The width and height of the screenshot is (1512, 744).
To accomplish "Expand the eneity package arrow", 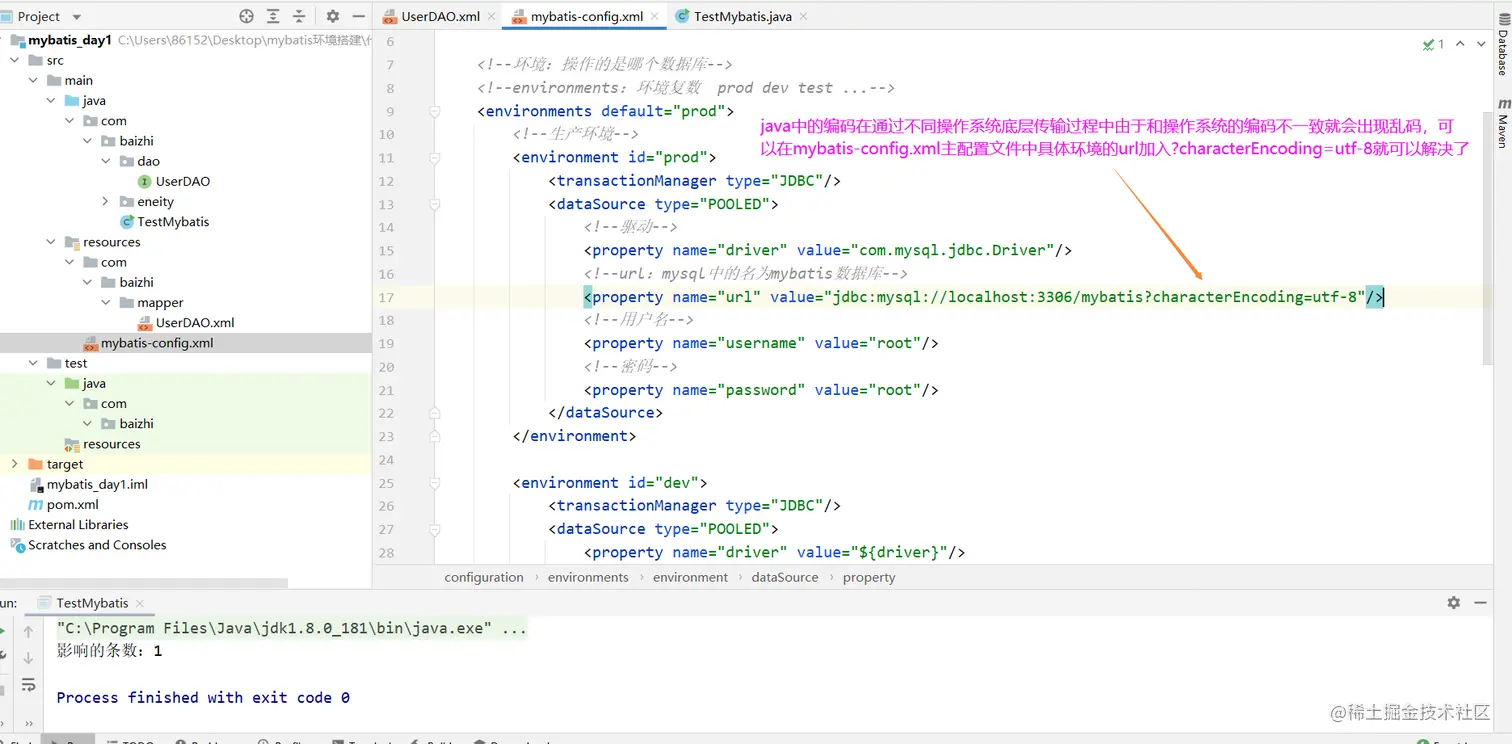I will tap(105, 202).
